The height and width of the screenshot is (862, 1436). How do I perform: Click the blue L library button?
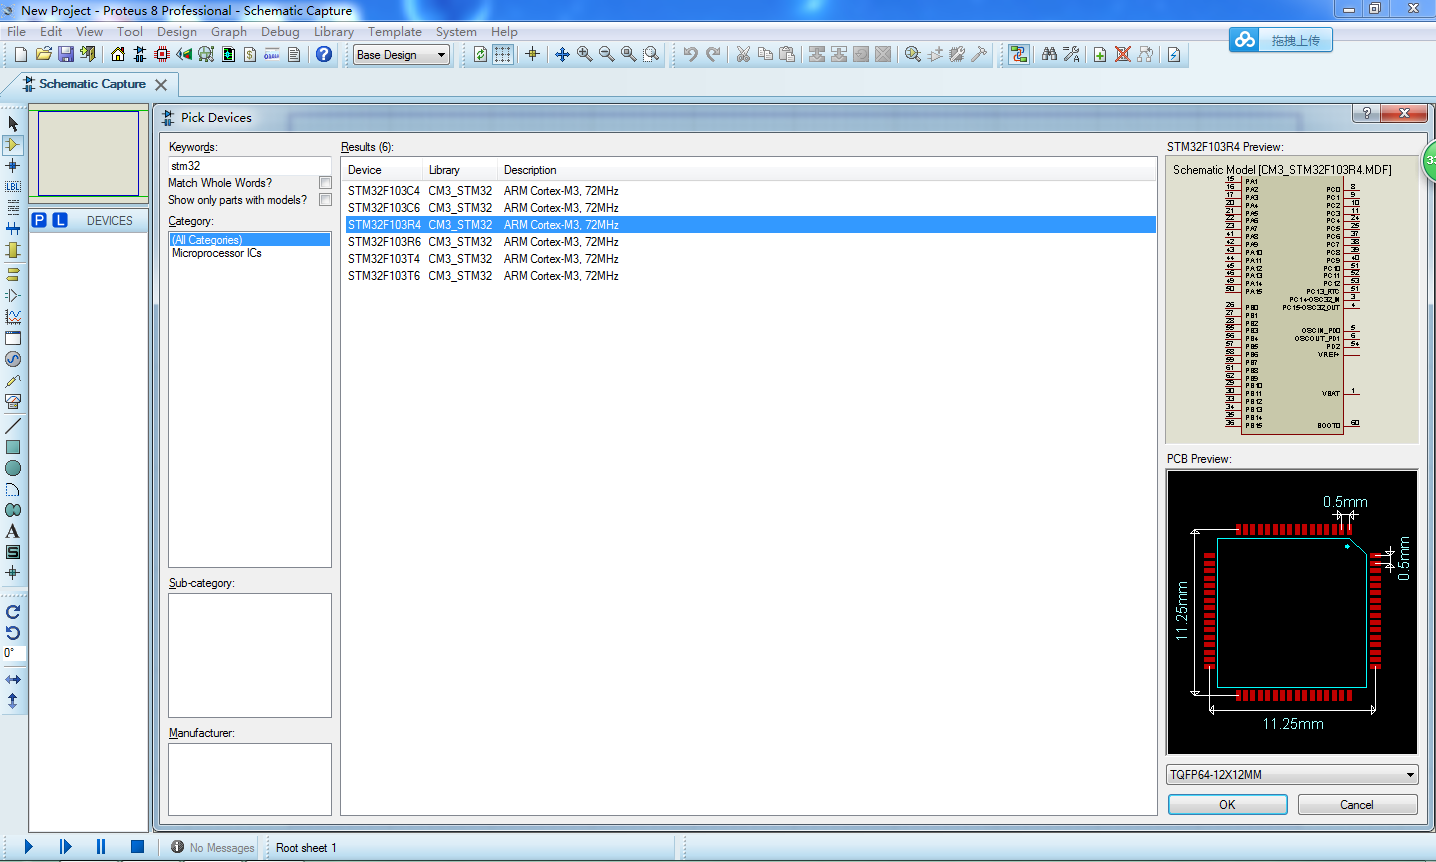point(60,220)
